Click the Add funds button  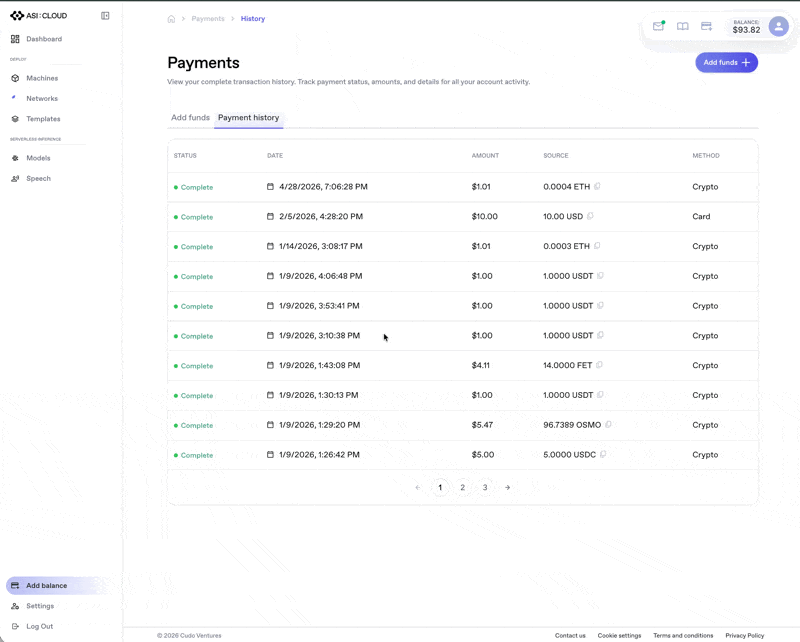tap(727, 62)
